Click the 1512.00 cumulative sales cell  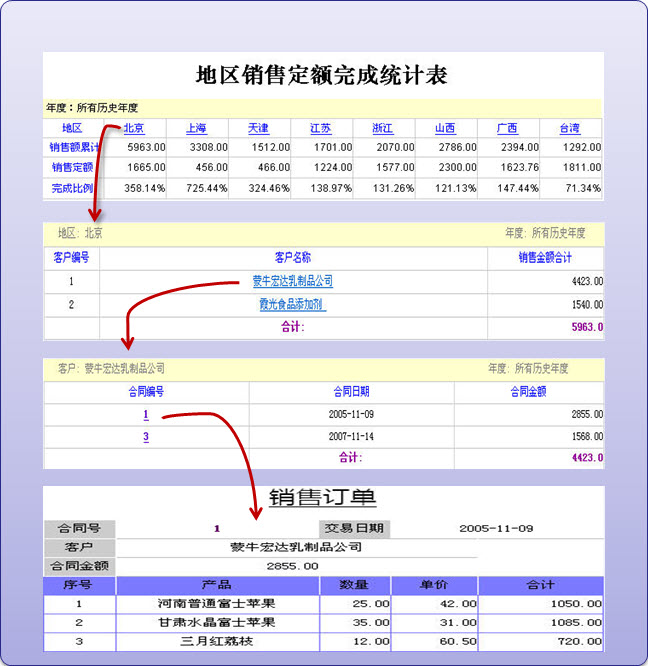point(271,147)
